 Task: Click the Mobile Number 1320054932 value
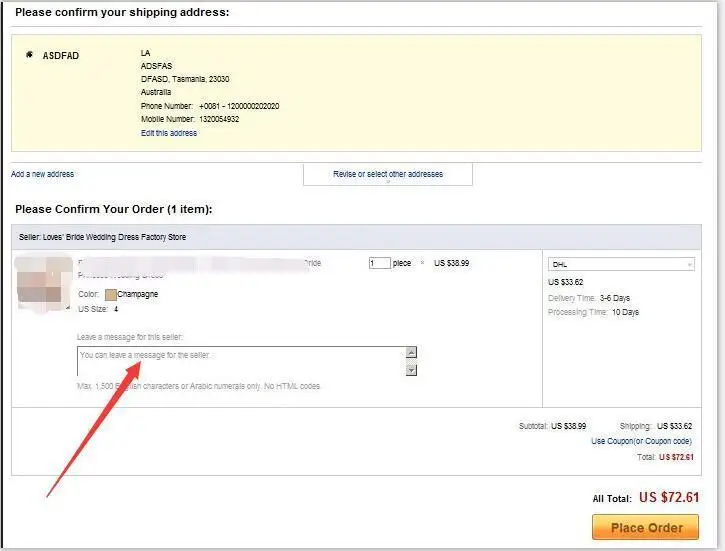[x=219, y=119]
